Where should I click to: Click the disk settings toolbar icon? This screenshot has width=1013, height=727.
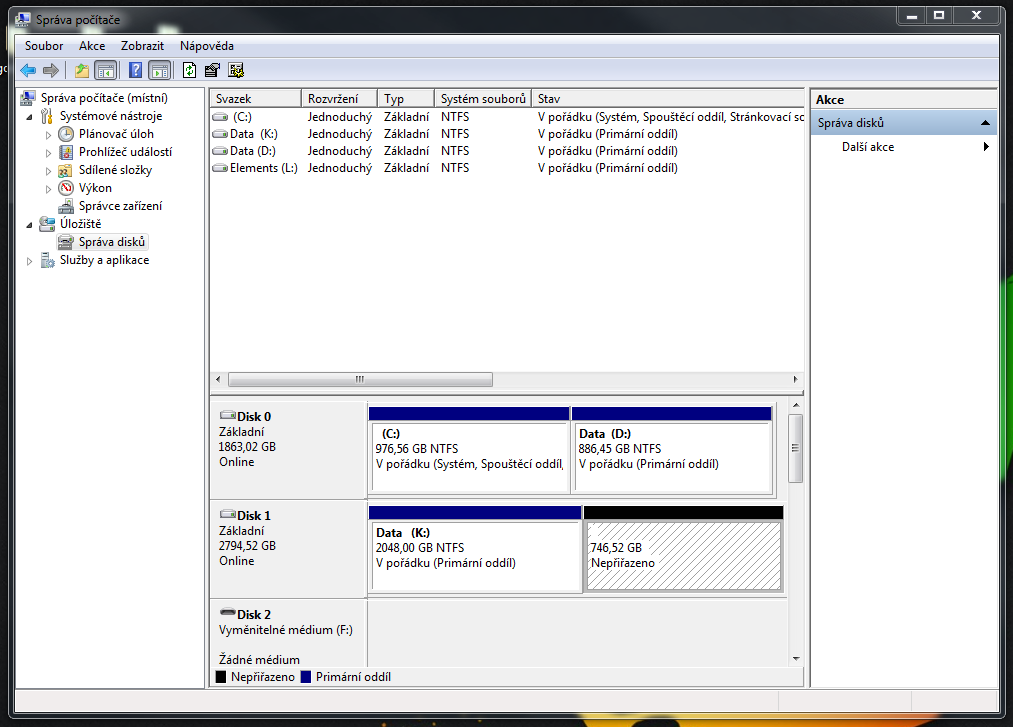[x=236, y=70]
